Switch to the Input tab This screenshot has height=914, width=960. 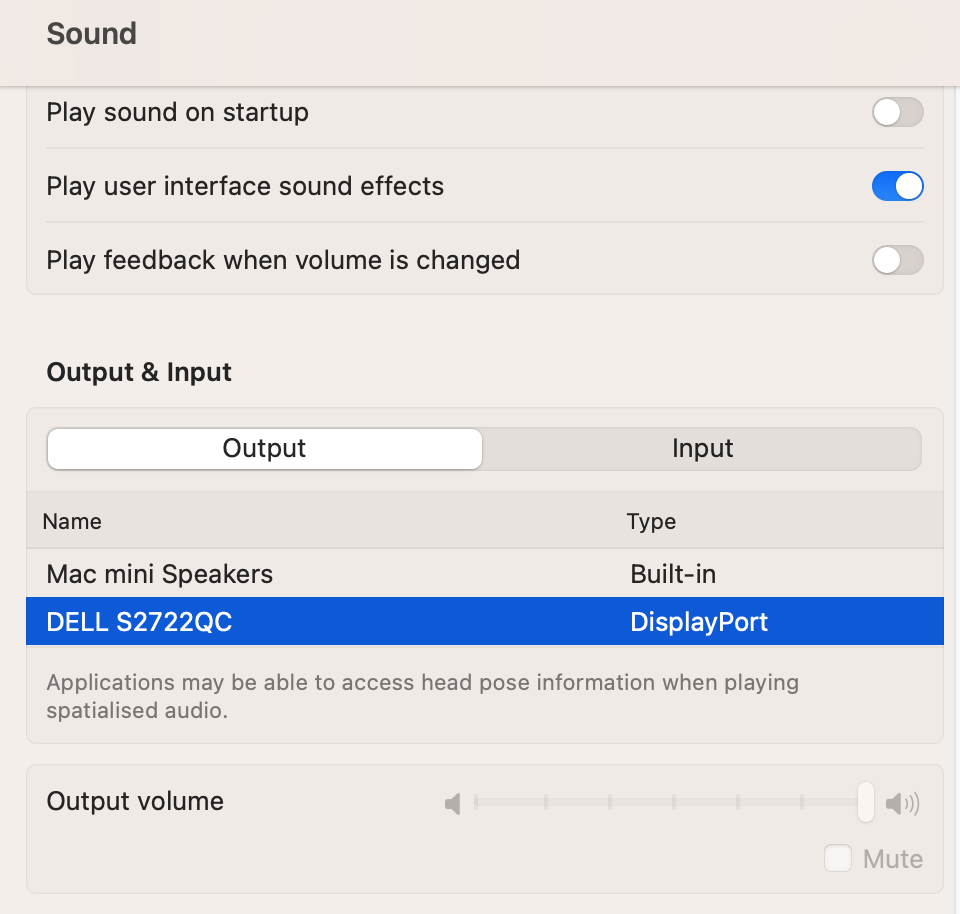click(x=702, y=449)
